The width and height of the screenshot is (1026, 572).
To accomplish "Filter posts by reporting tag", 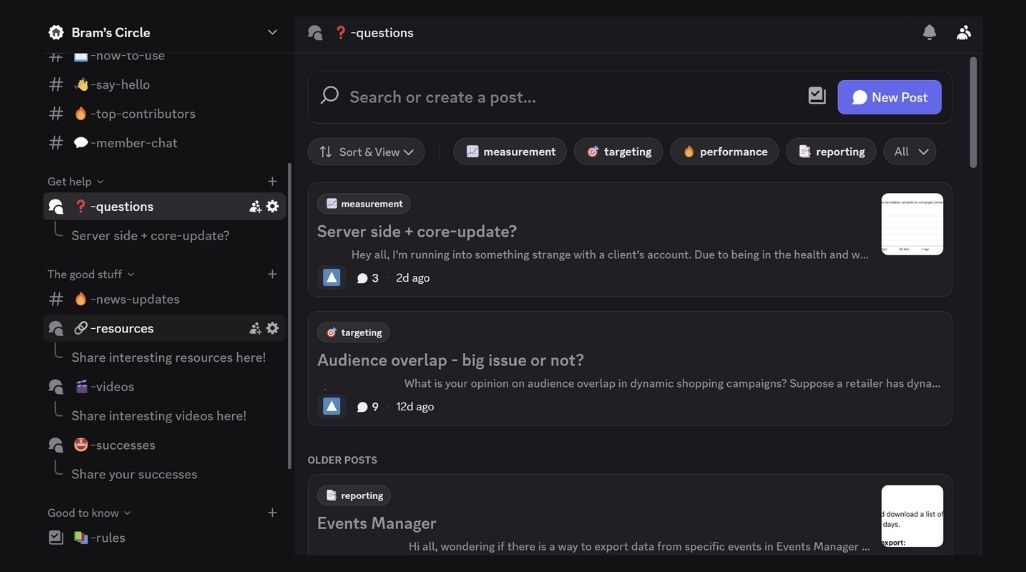I will (x=831, y=152).
